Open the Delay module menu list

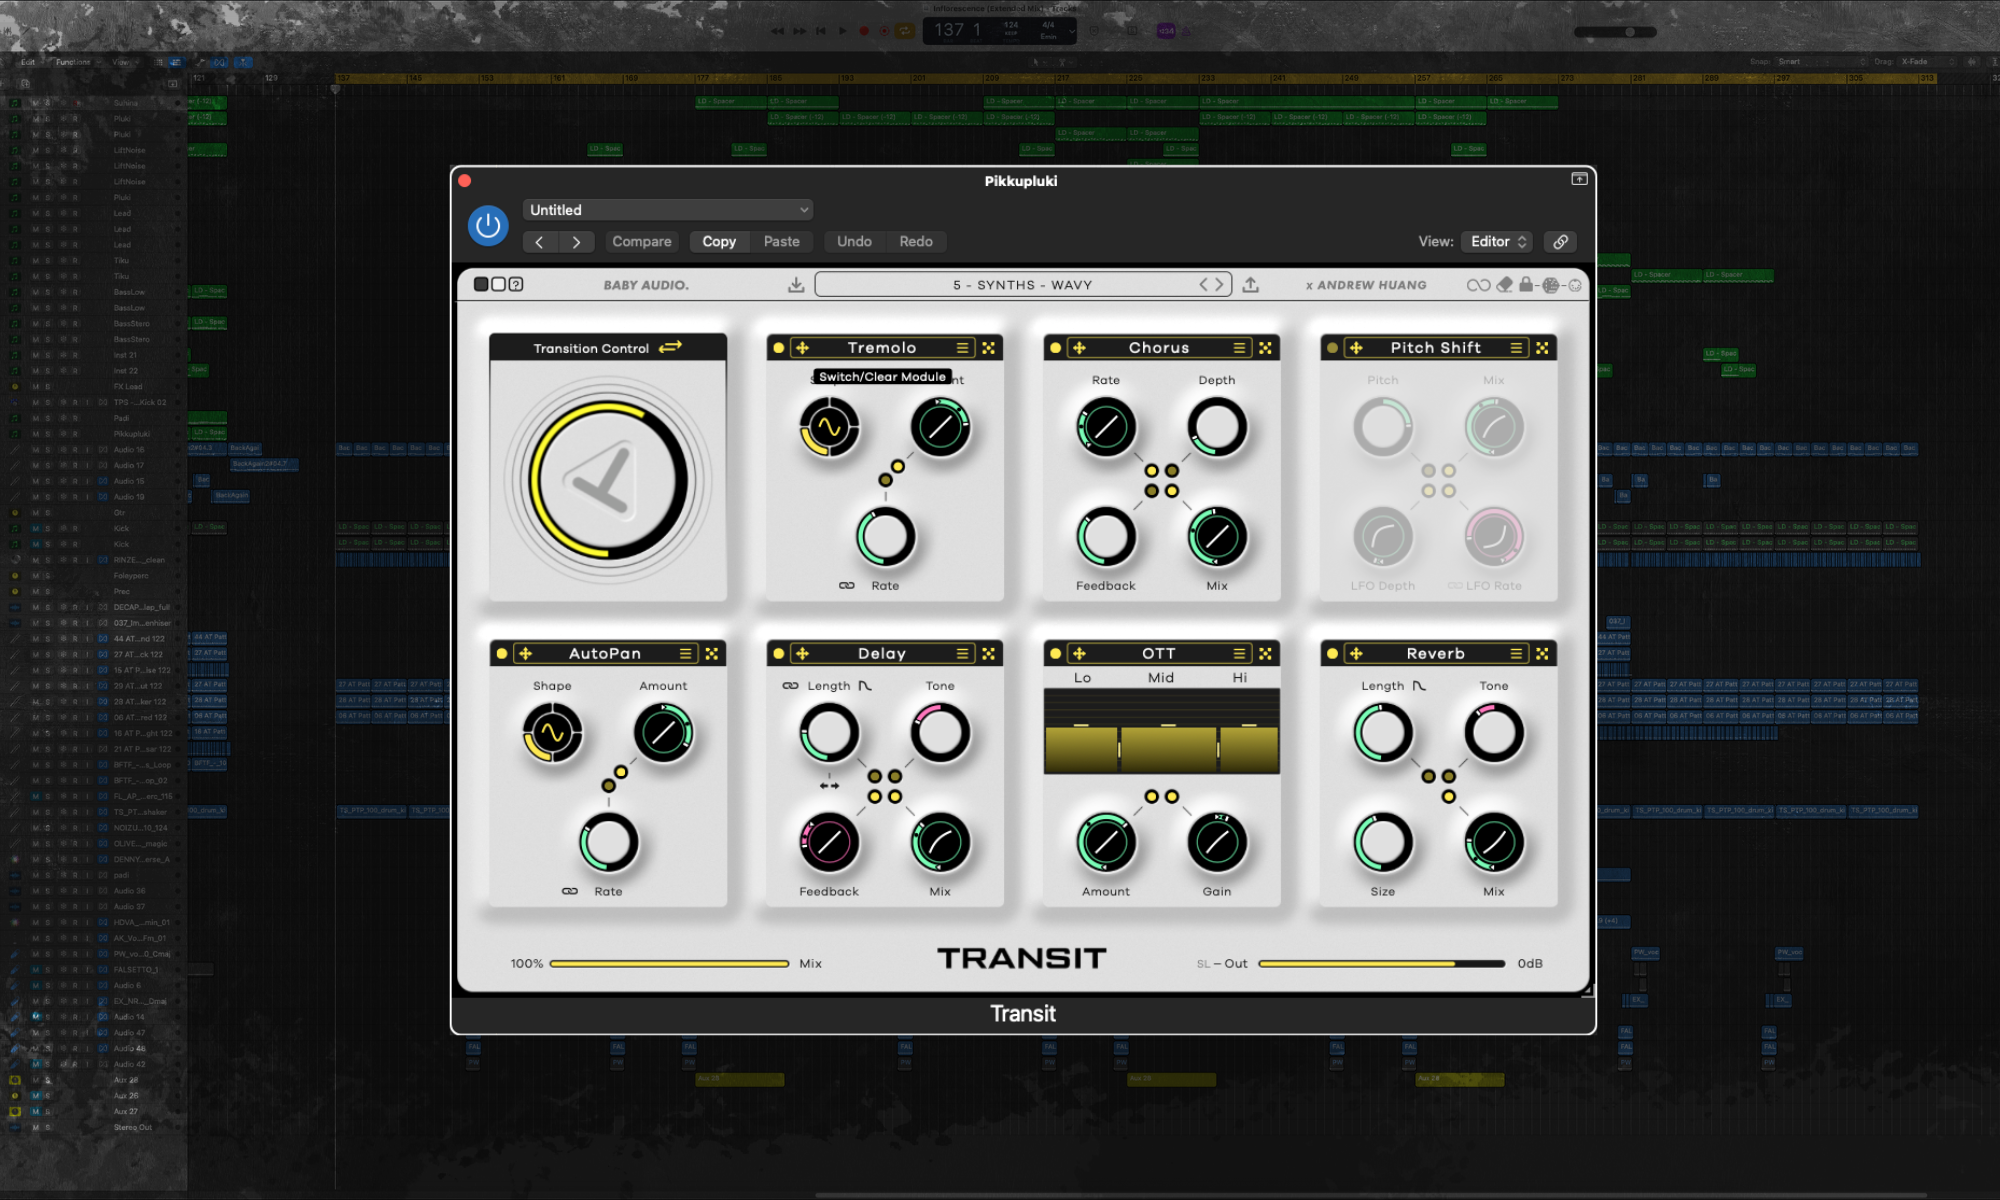pyautogui.click(x=962, y=654)
